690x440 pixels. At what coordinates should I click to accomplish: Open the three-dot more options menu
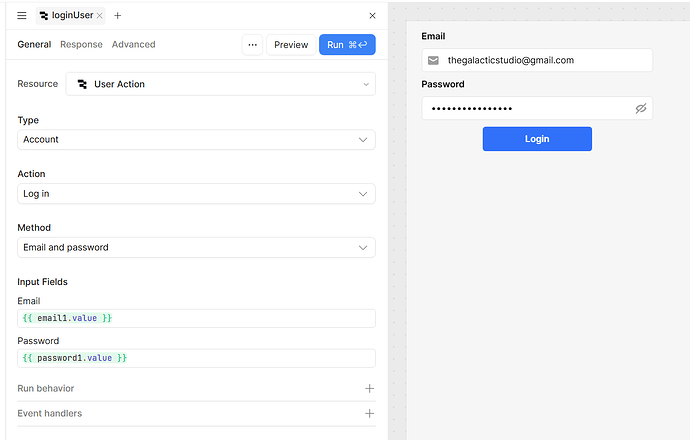click(253, 45)
